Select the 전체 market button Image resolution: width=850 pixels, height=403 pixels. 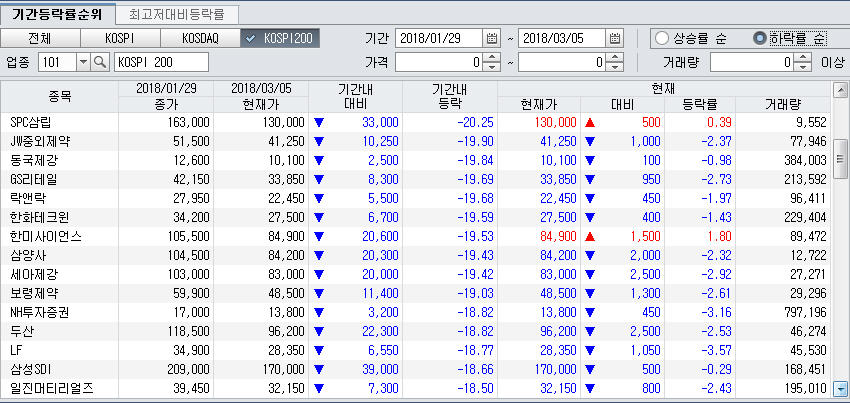[x=40, y=39]
